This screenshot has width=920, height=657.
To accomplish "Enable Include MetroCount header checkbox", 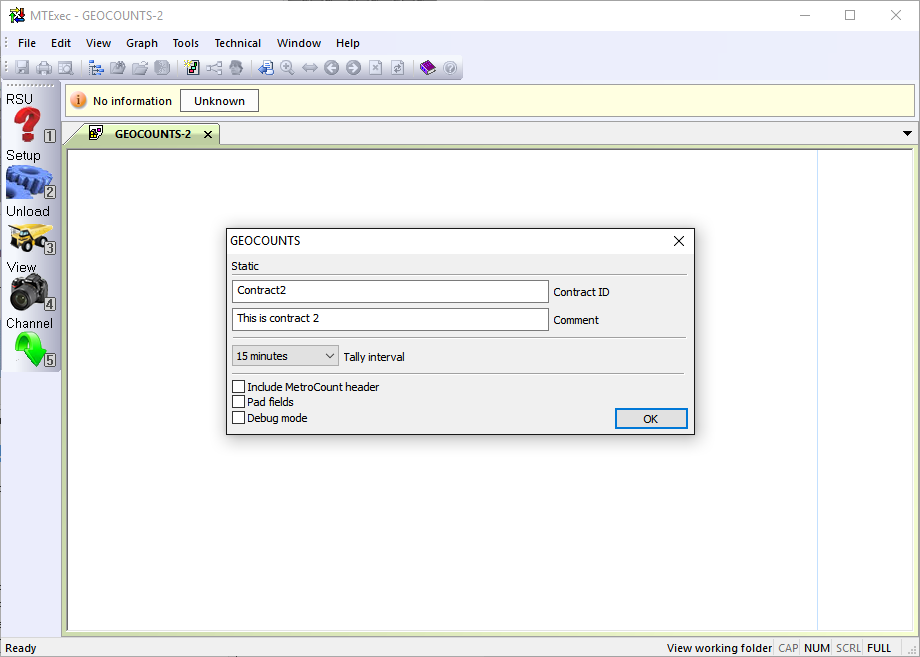I will coord(238,387).
